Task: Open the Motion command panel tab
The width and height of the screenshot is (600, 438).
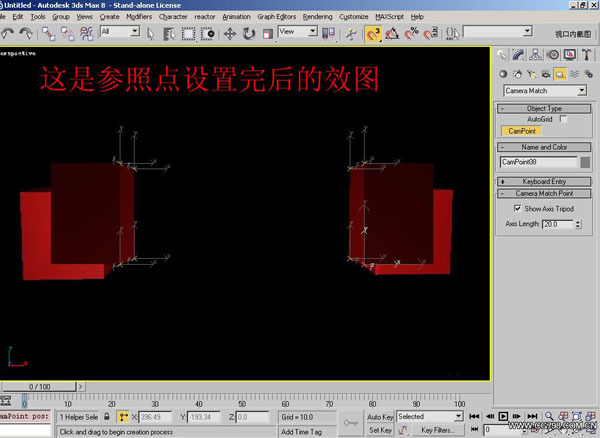Action: [553, 55]
